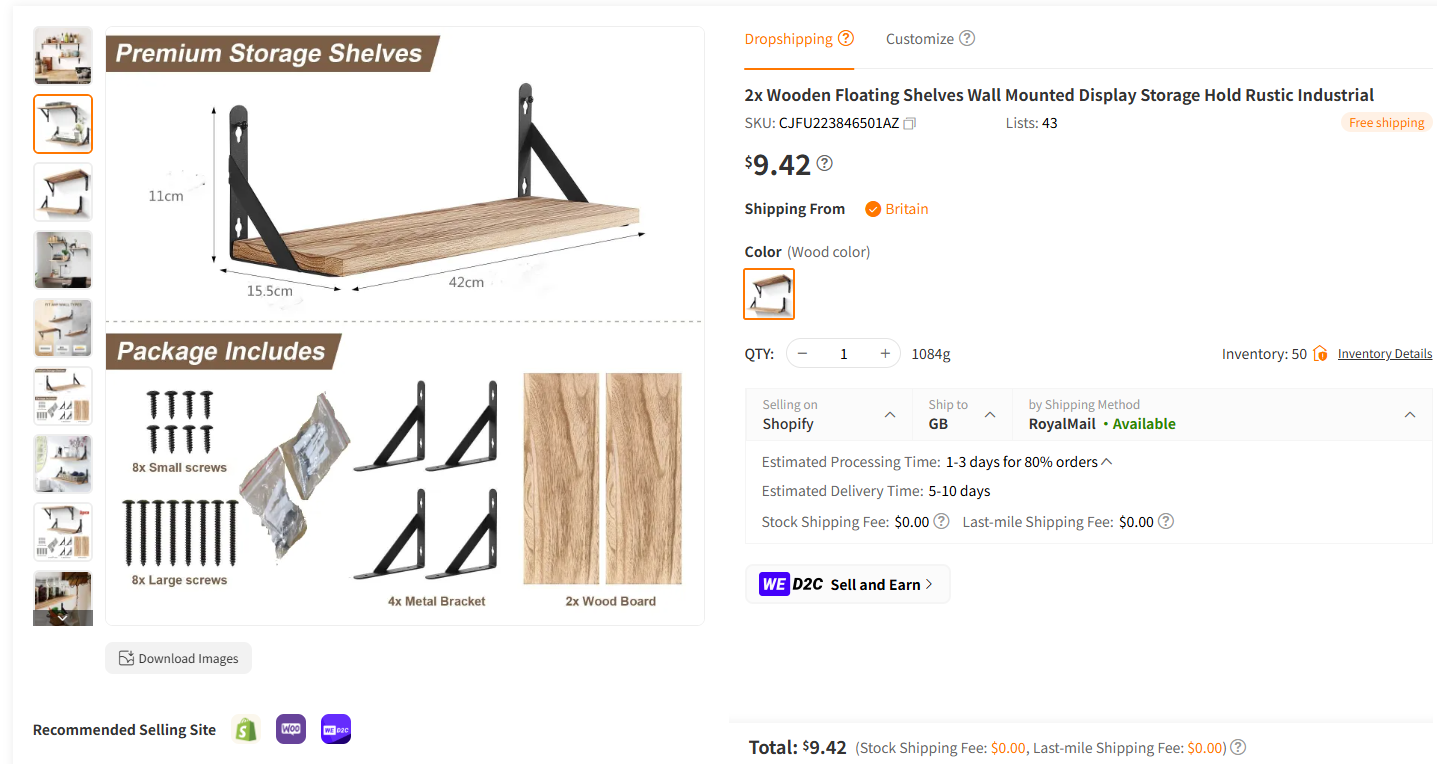Select the WE D2C recommended selling site icon
This screenshot has width=1437, height=764.
[x=335, y=729]
